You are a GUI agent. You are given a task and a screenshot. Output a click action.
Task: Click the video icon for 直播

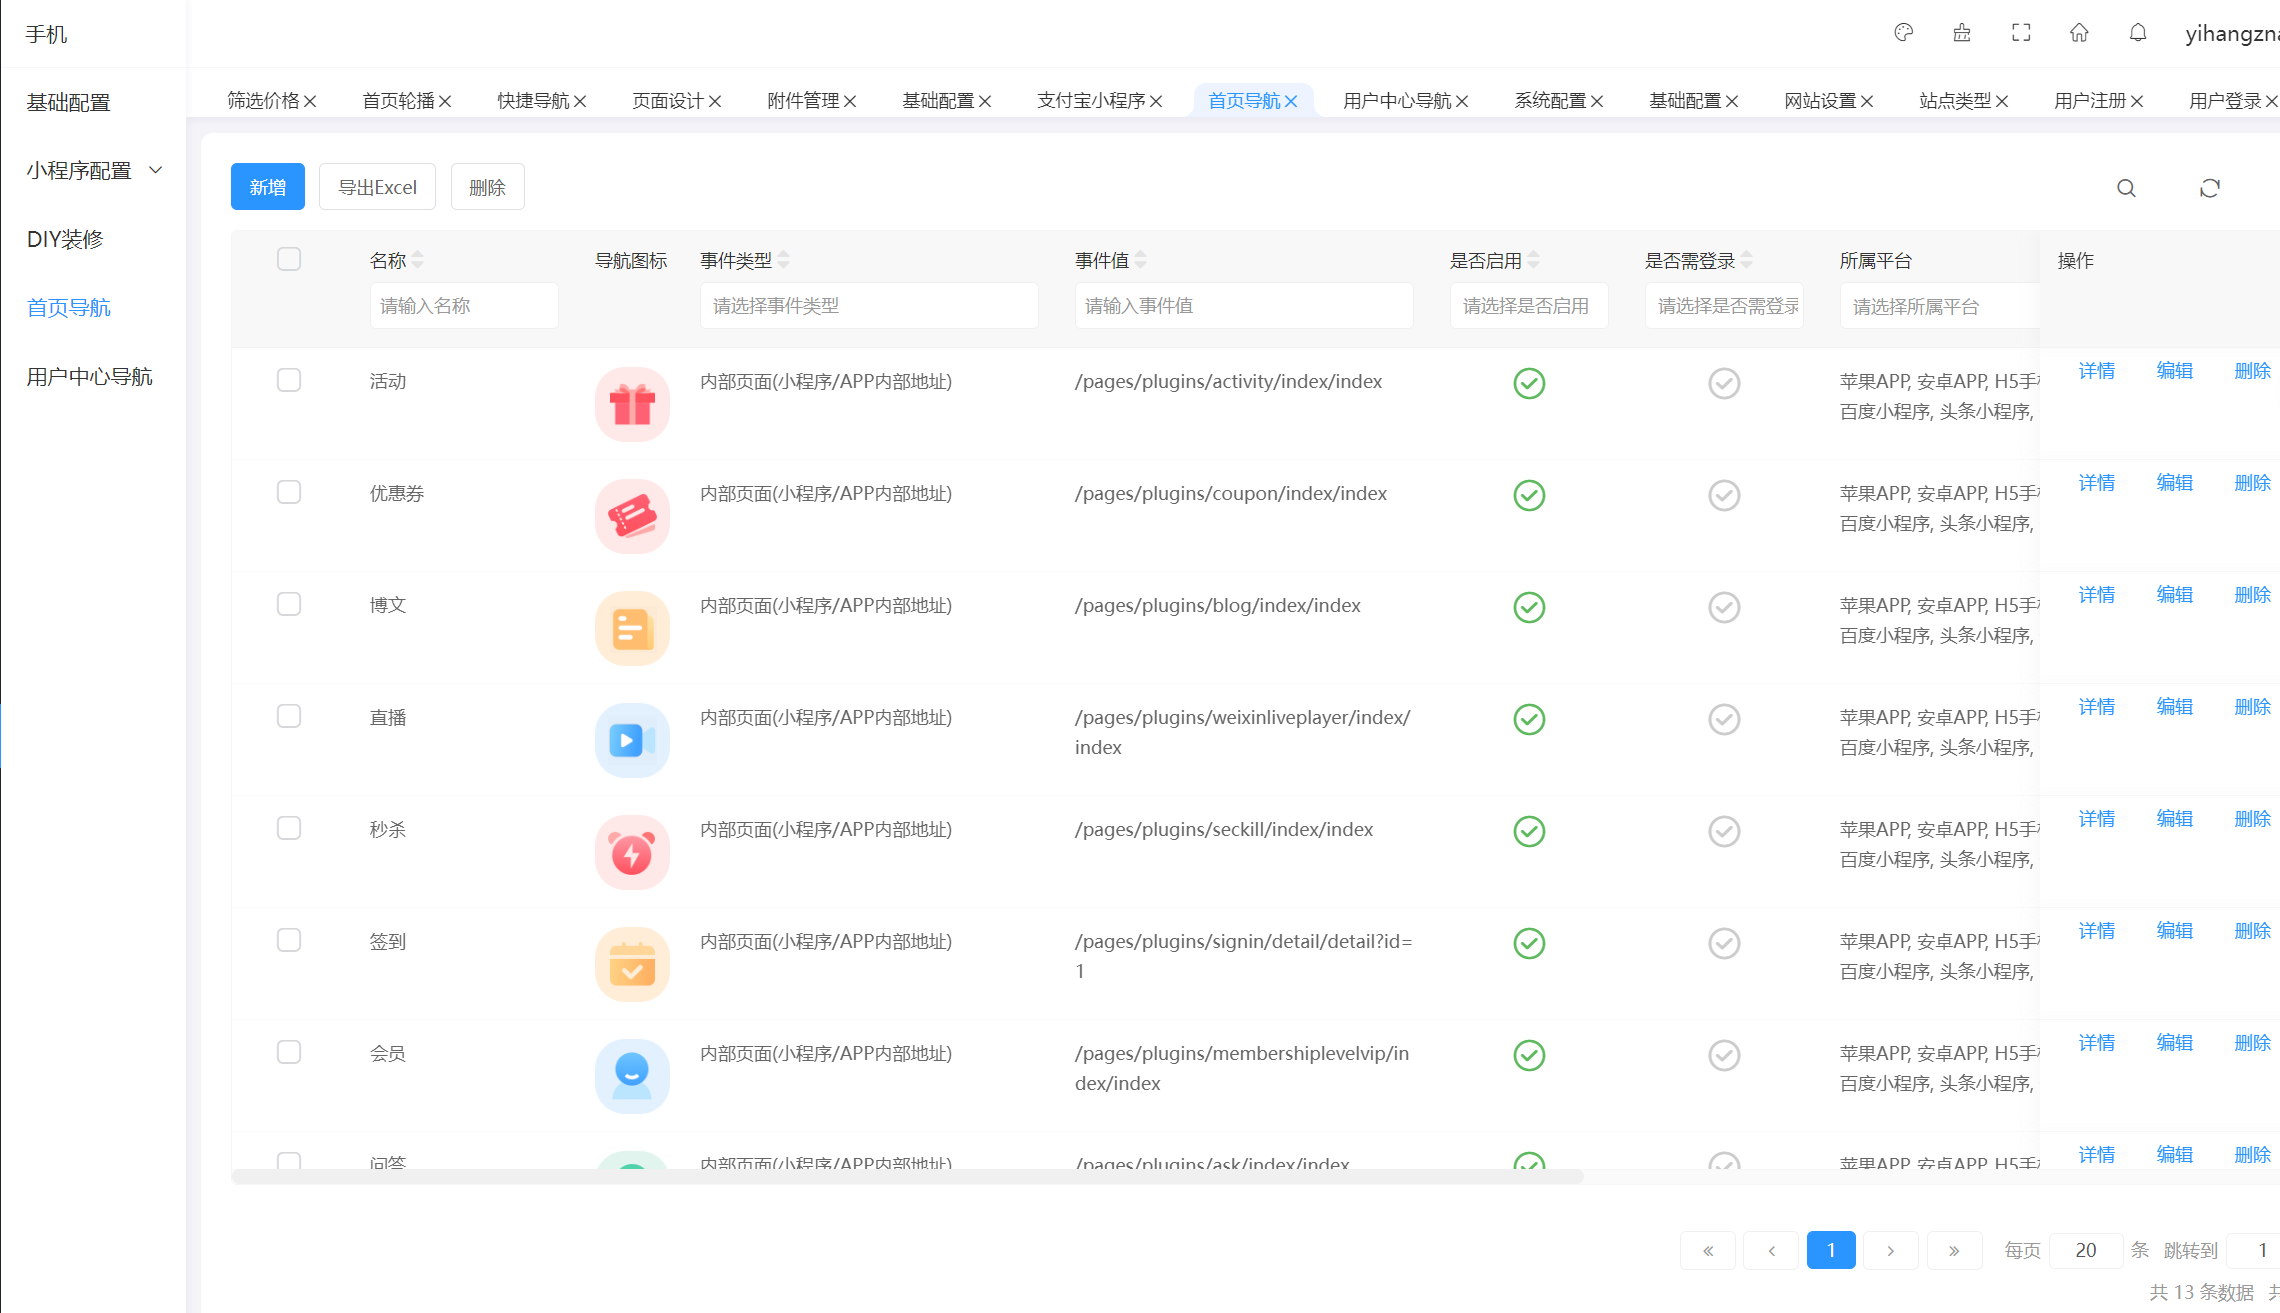point(632,740)
